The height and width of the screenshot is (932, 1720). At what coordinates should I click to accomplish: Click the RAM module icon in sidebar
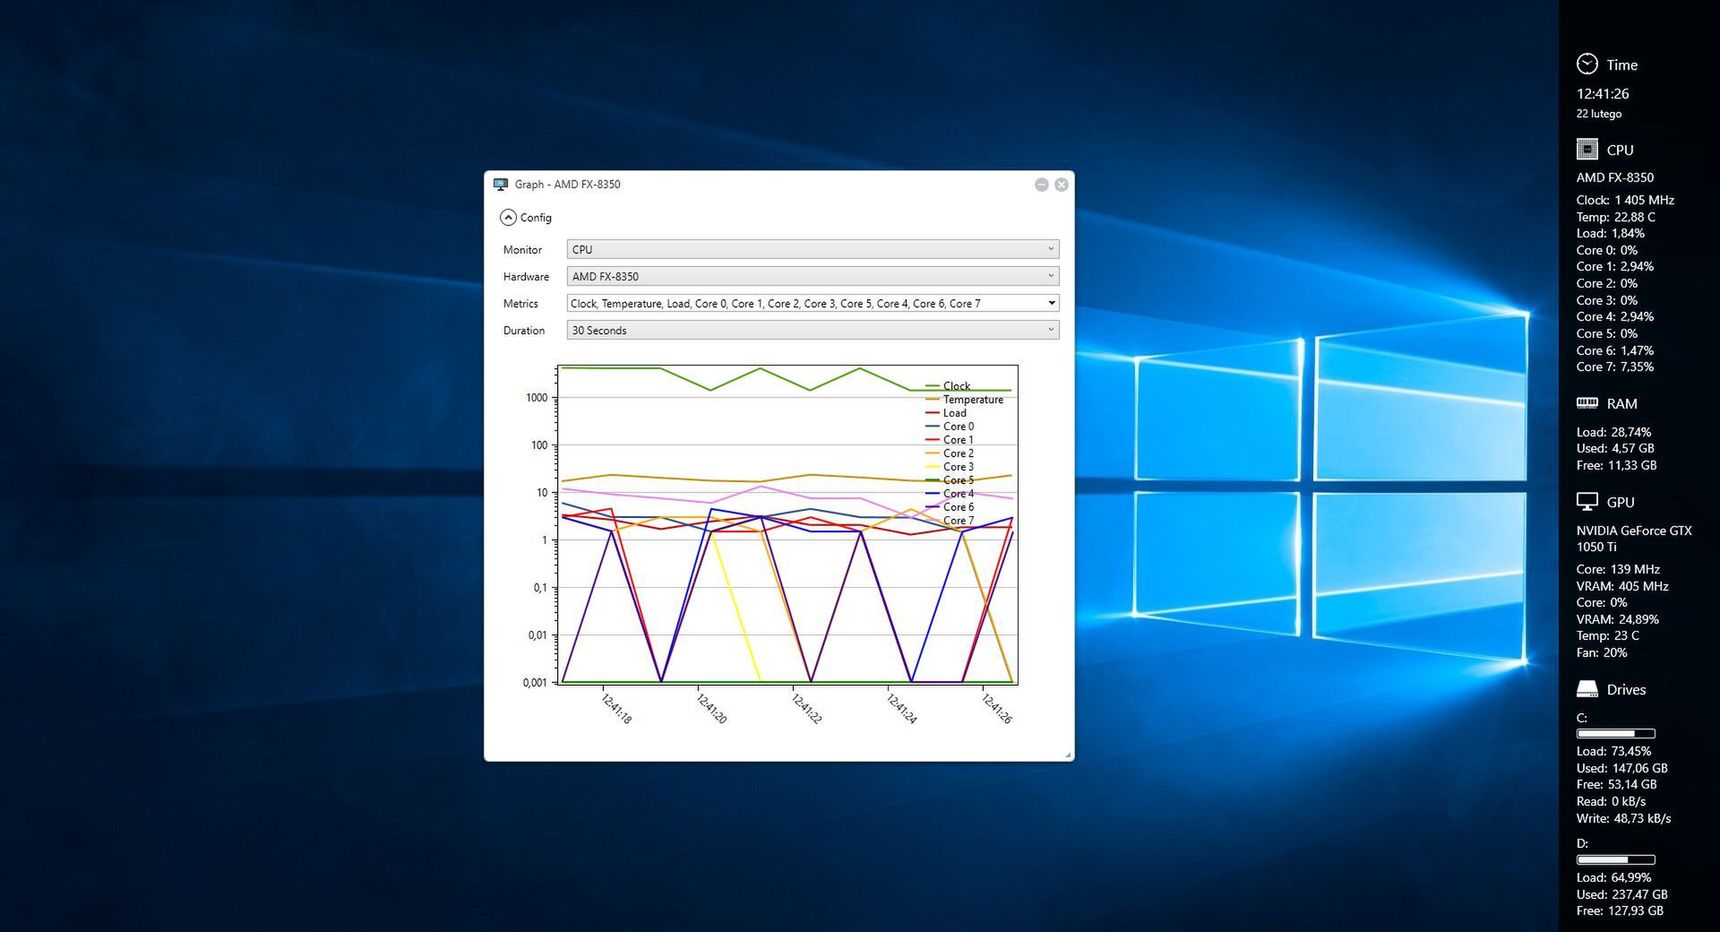tap(1587, 403)
